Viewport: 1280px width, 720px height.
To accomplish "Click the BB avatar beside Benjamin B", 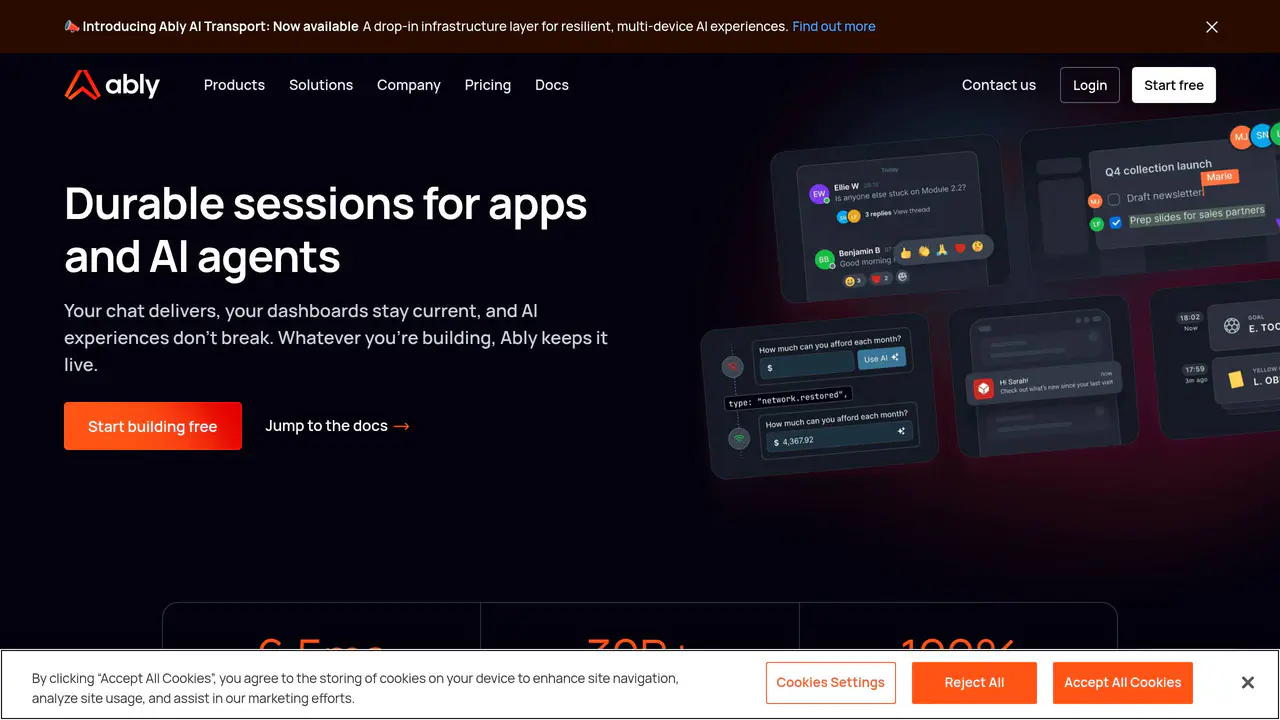I will (825, 260).
